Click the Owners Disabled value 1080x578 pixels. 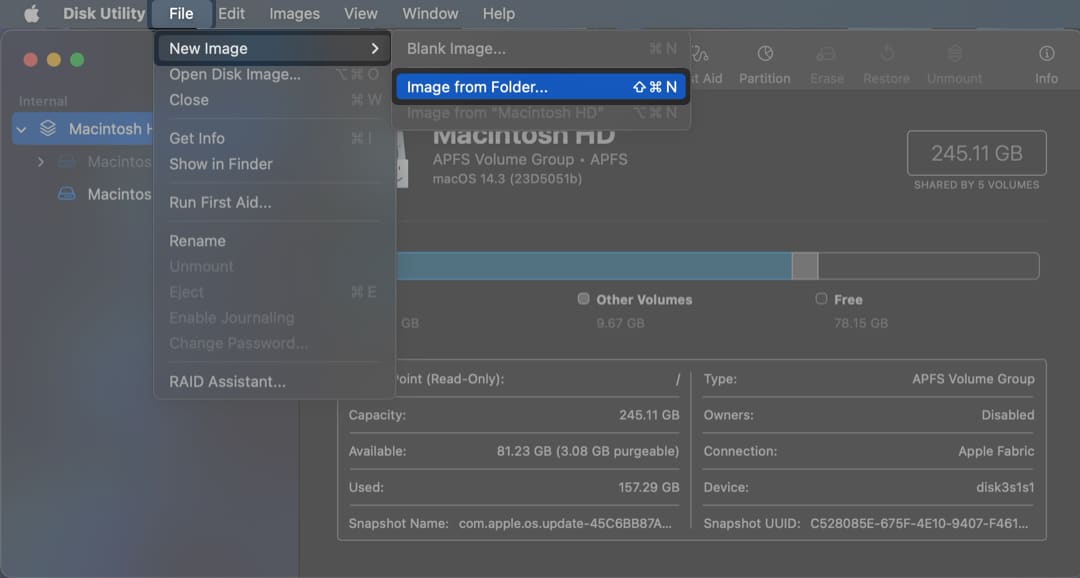pos(1008,415)
